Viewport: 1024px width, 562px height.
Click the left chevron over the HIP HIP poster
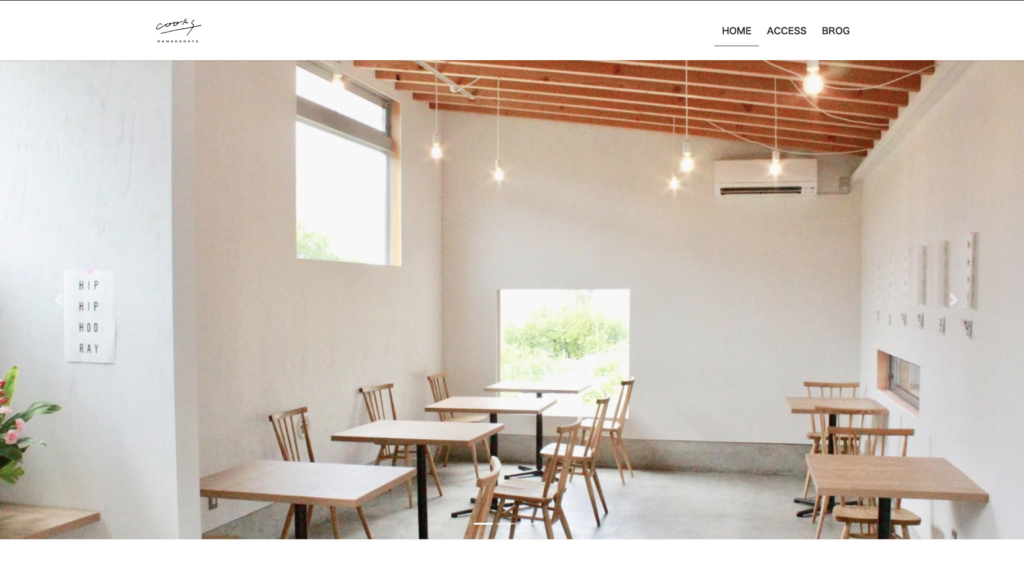[x=59, y=300]
